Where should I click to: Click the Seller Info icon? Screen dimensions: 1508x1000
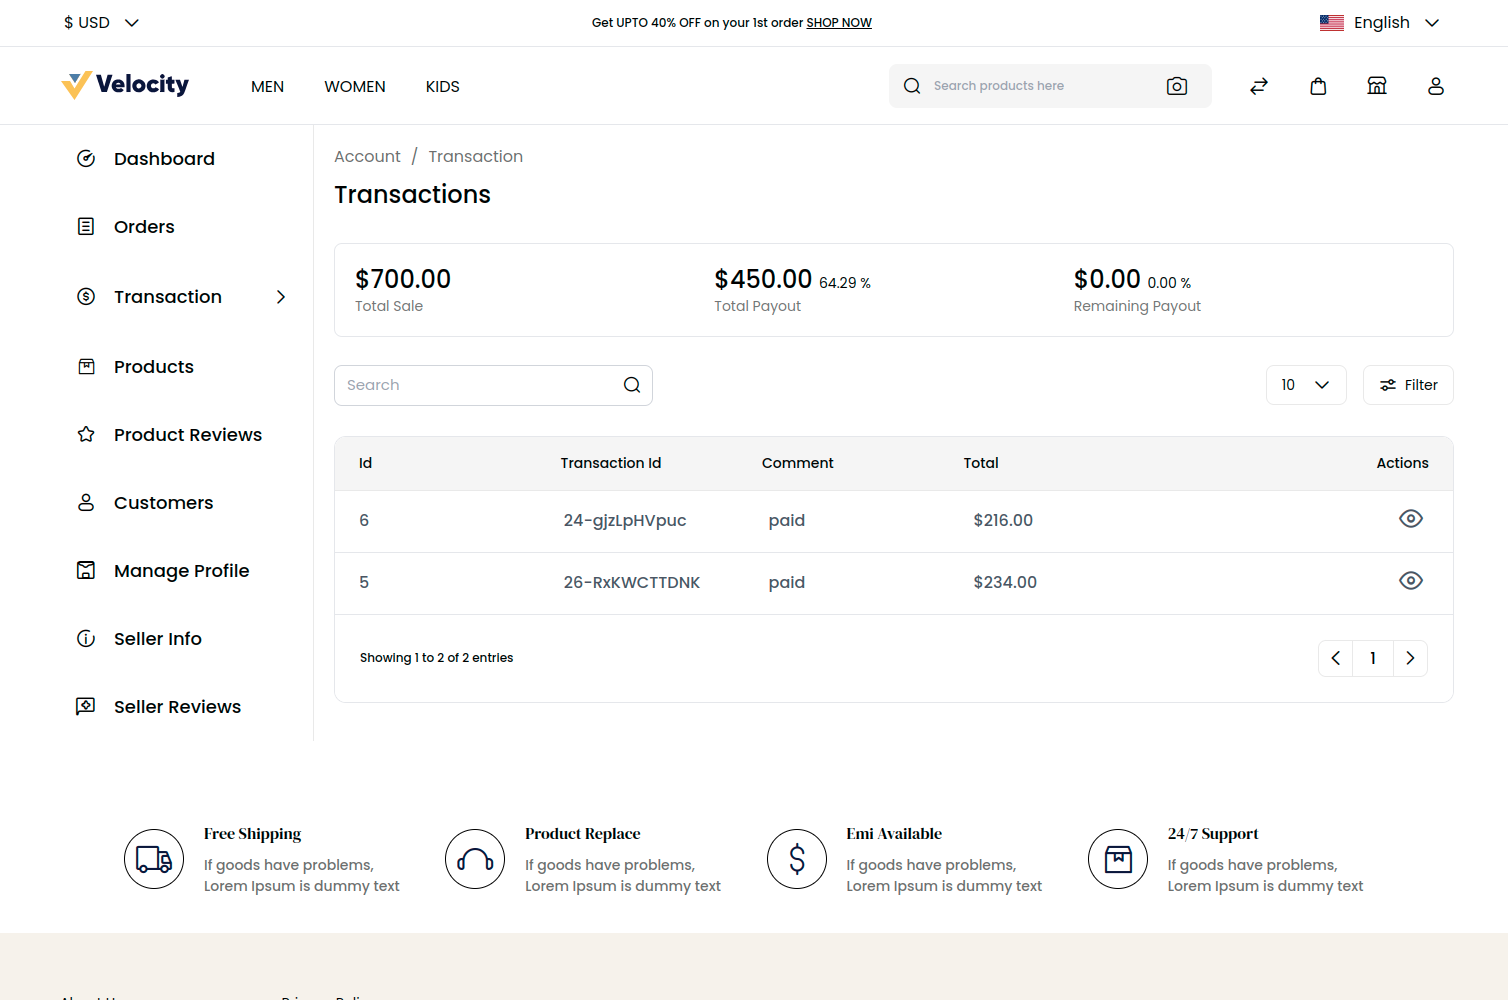(86, 638)
